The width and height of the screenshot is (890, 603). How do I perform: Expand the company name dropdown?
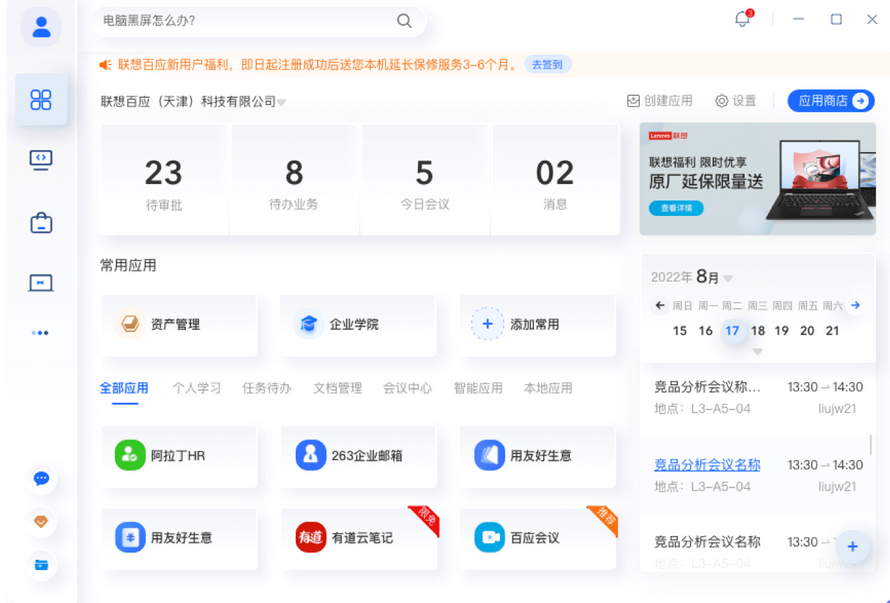tap(282, 103)
